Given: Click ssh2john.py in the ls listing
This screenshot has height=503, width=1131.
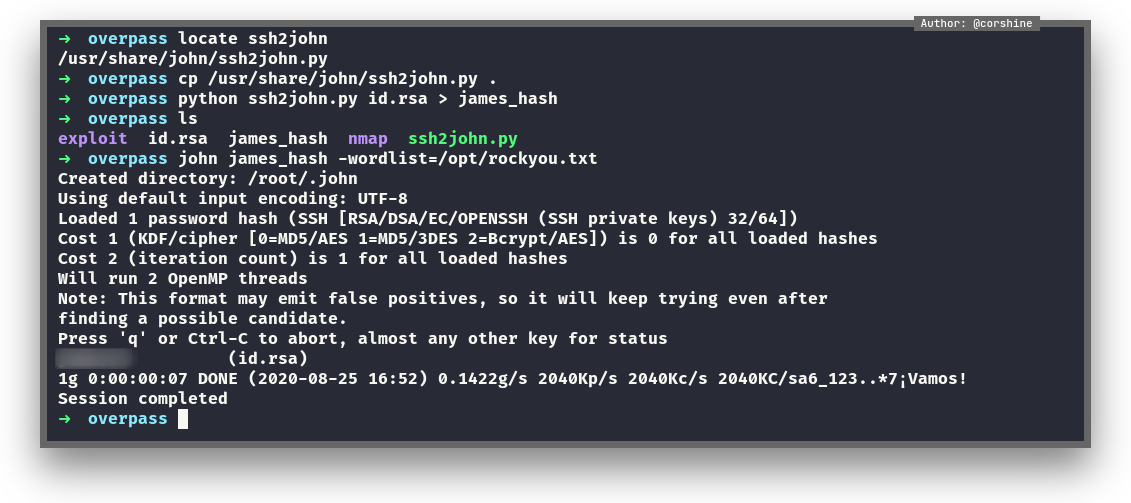Looking at the screenshot, I should coord(463,139).
